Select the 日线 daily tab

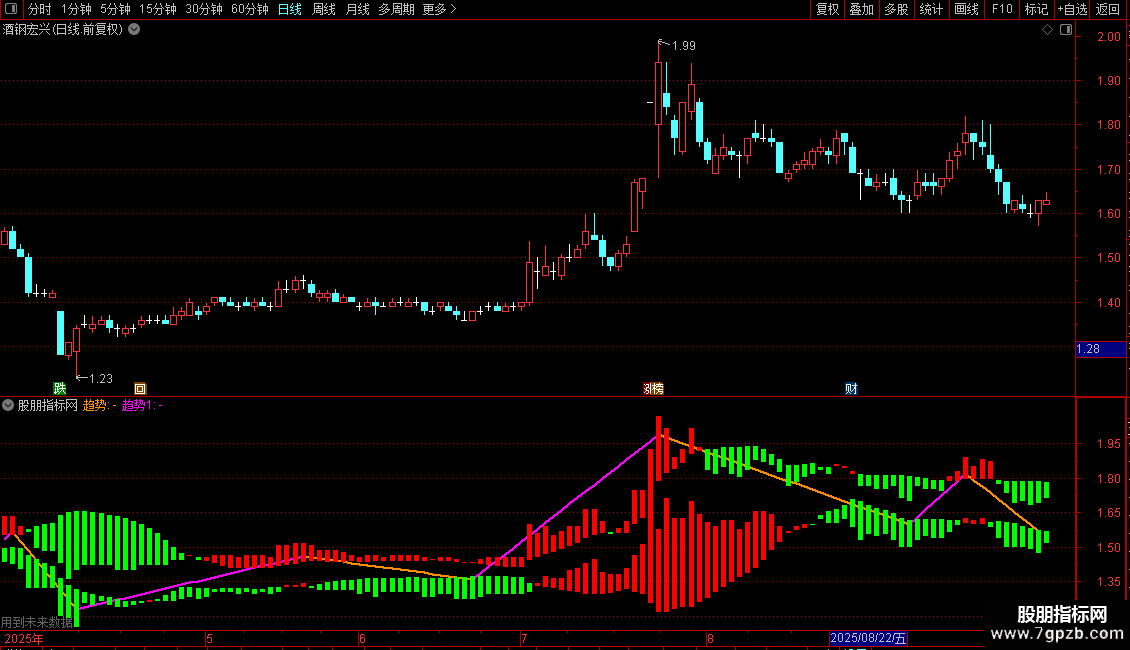coord(290,9)
